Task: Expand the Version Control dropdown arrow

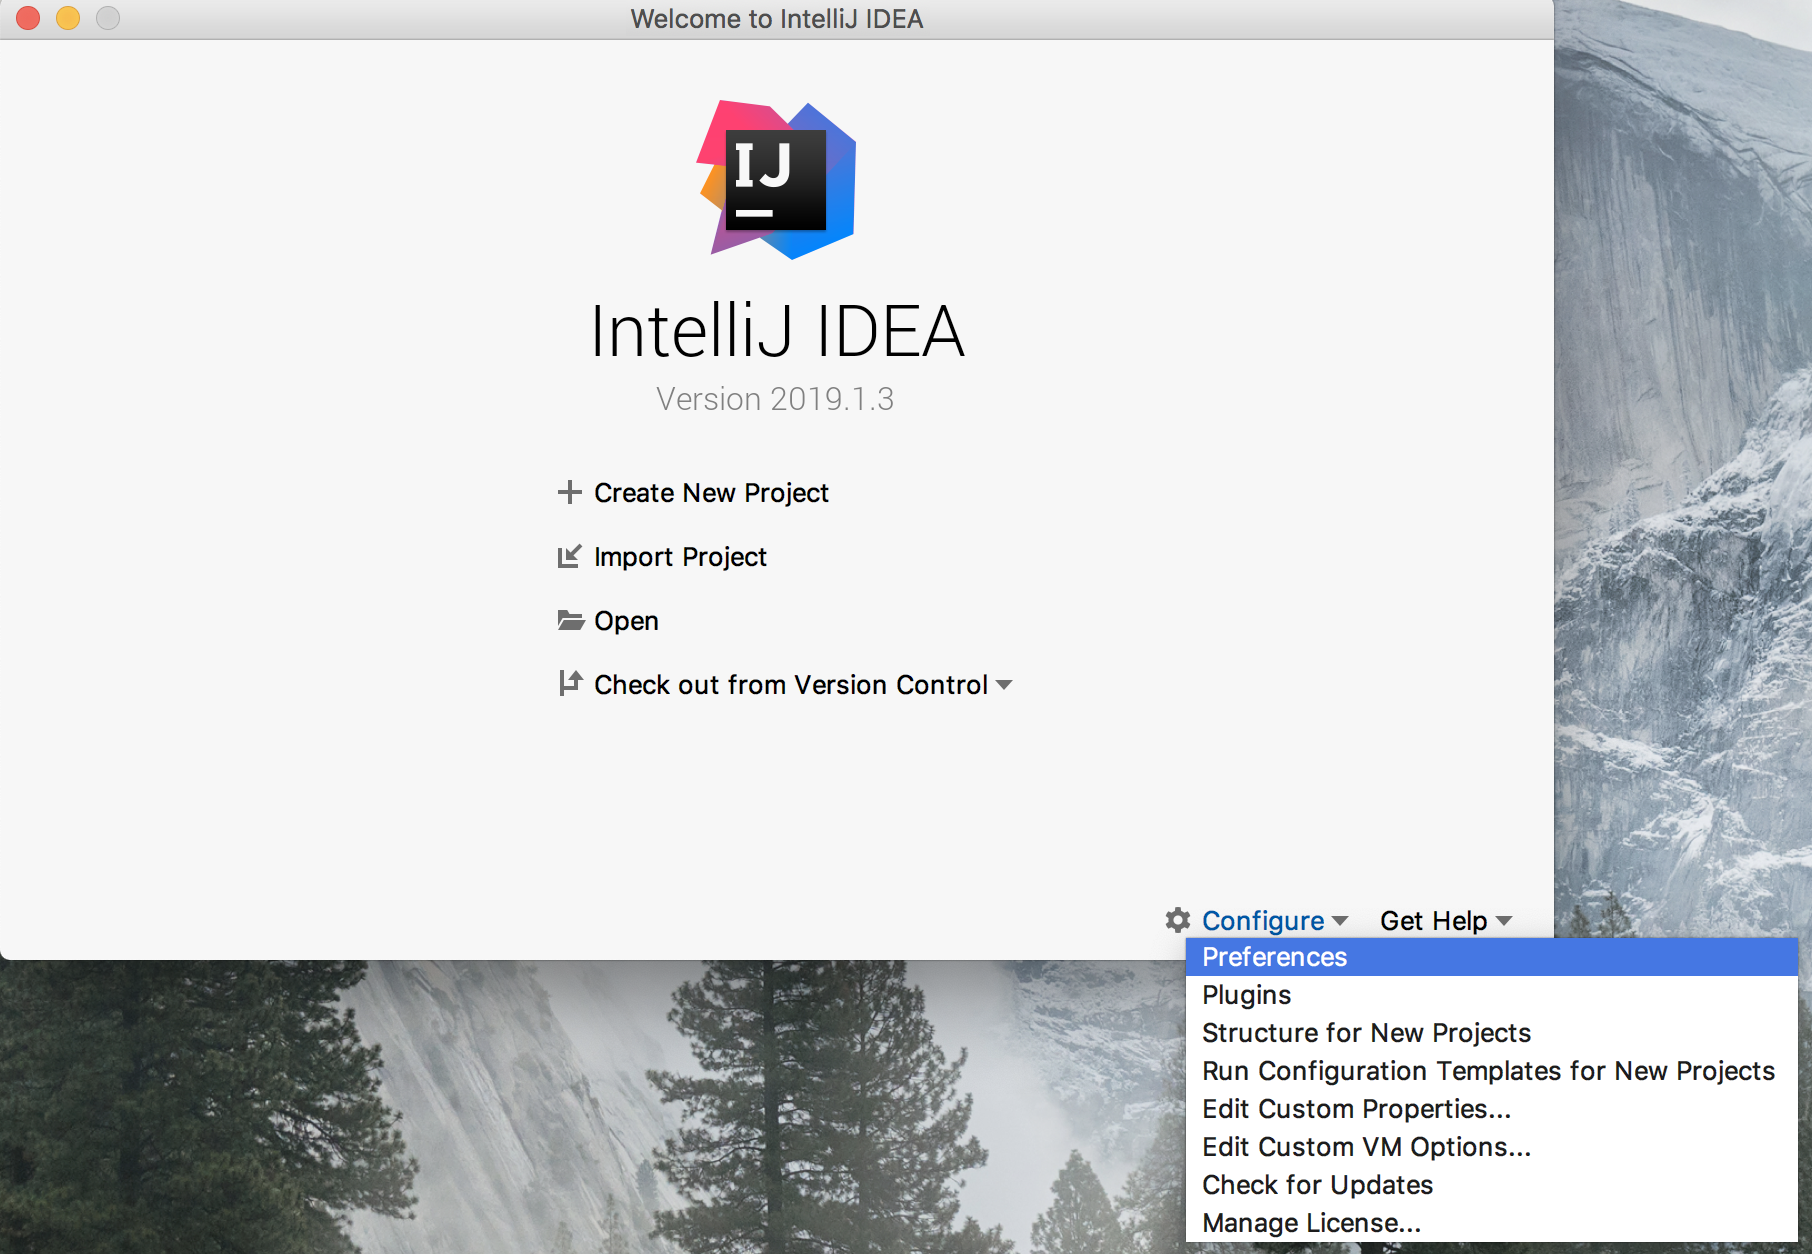Action: [1004, 685]
